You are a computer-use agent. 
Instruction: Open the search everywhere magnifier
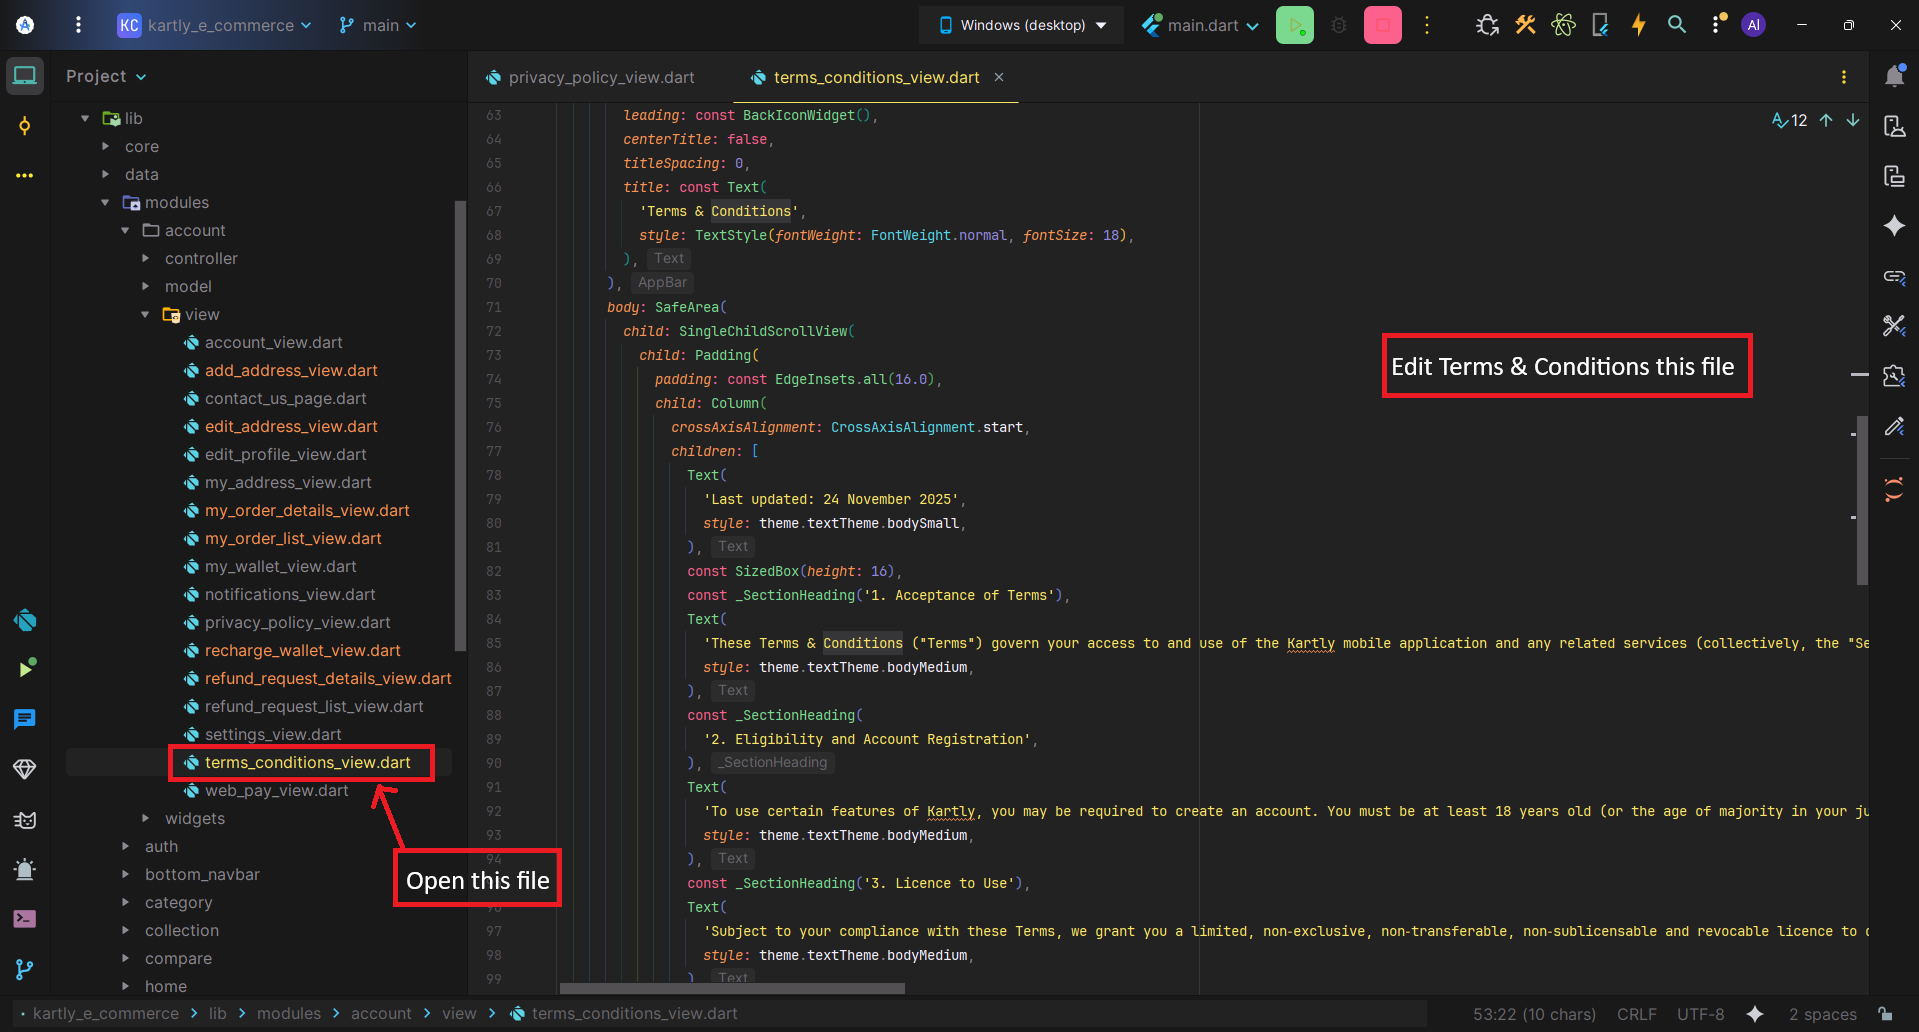[x=1677, y=25]
